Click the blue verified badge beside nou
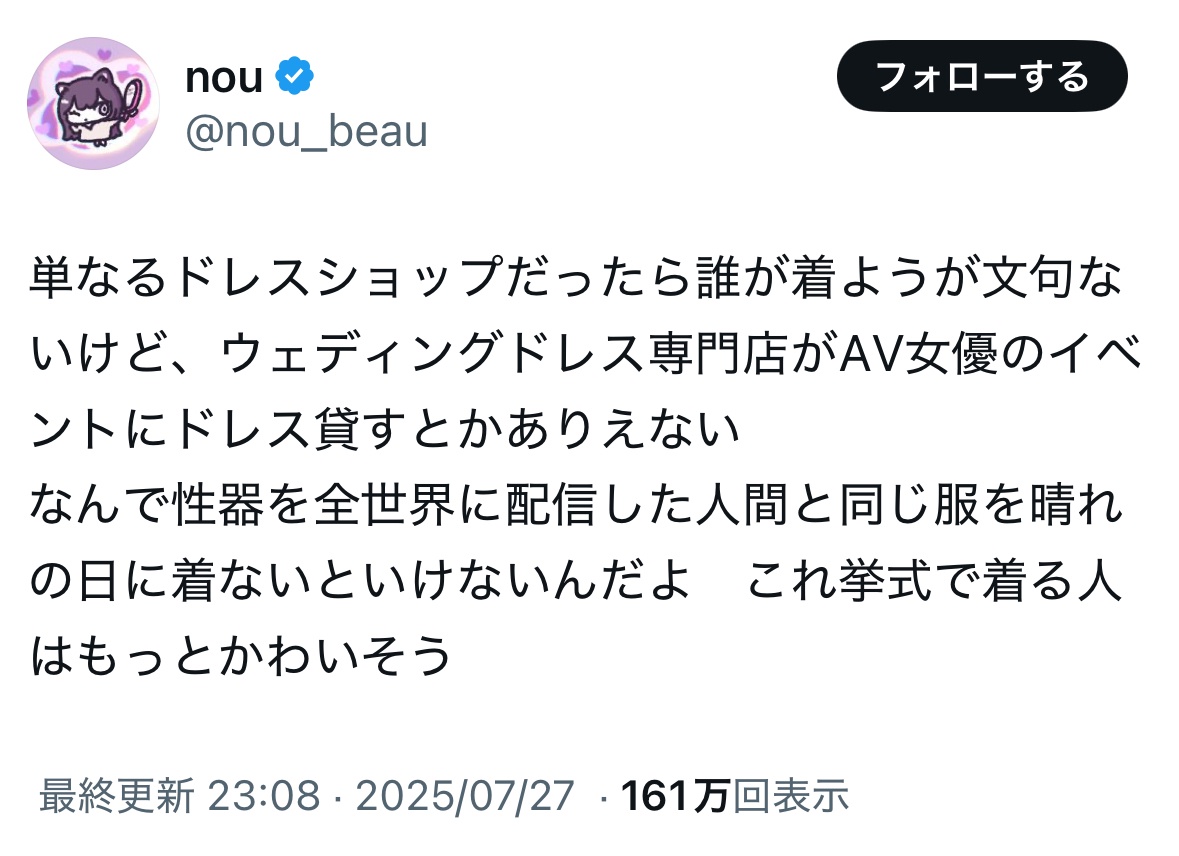Screen dimensions: 1179x856 click(x=295, y=78)
